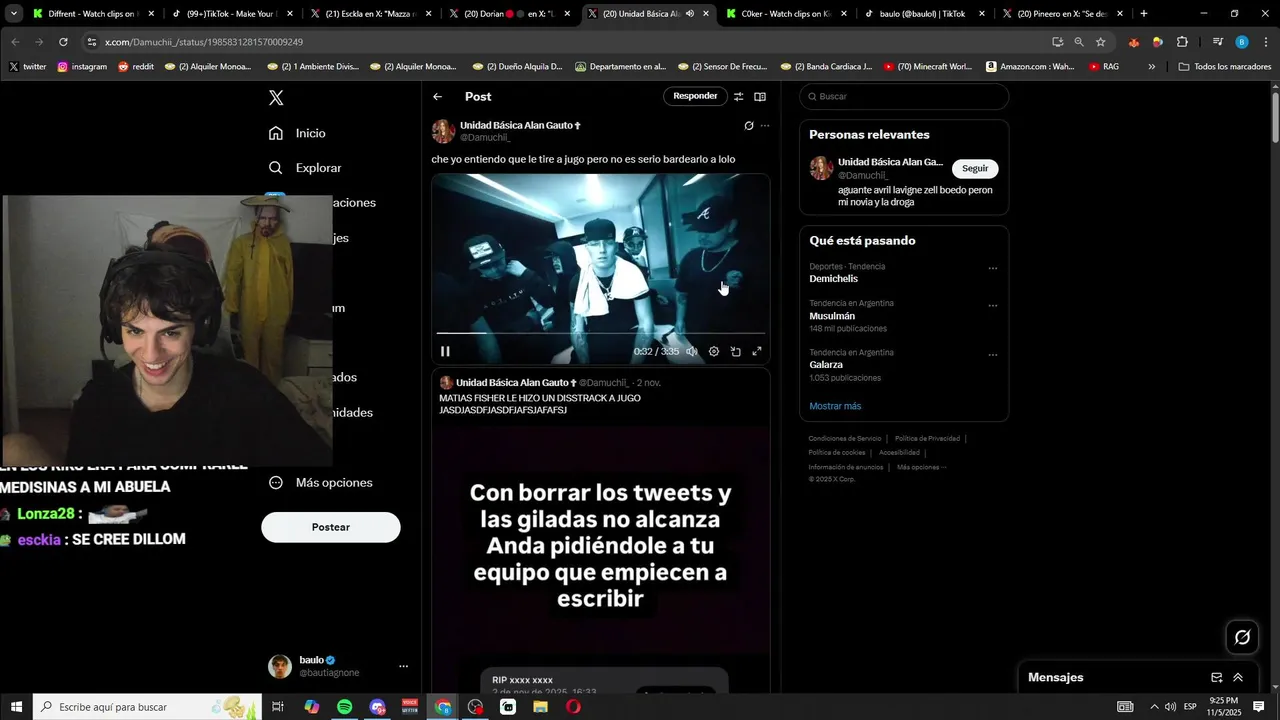The height and width of the screenshot is (720, 1280).
Task: Switch to the Dorian en X tab
Action: 508,14
